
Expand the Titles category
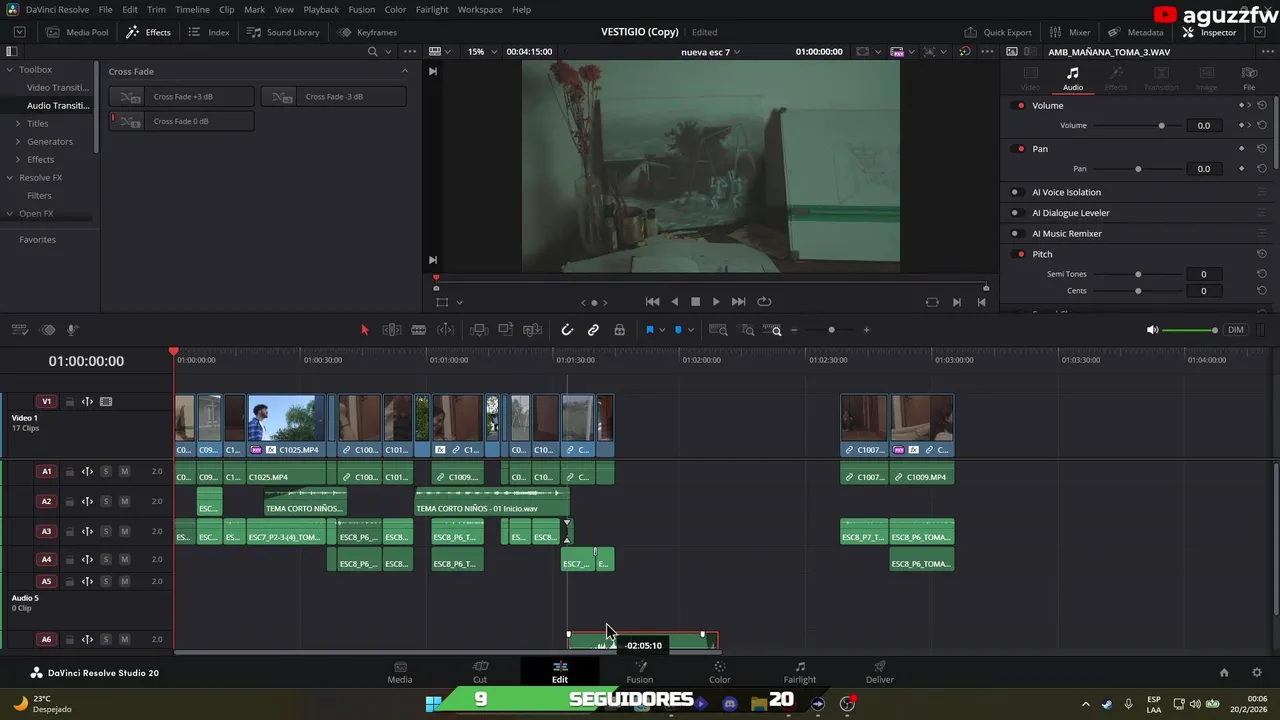(x=17, y=123)
